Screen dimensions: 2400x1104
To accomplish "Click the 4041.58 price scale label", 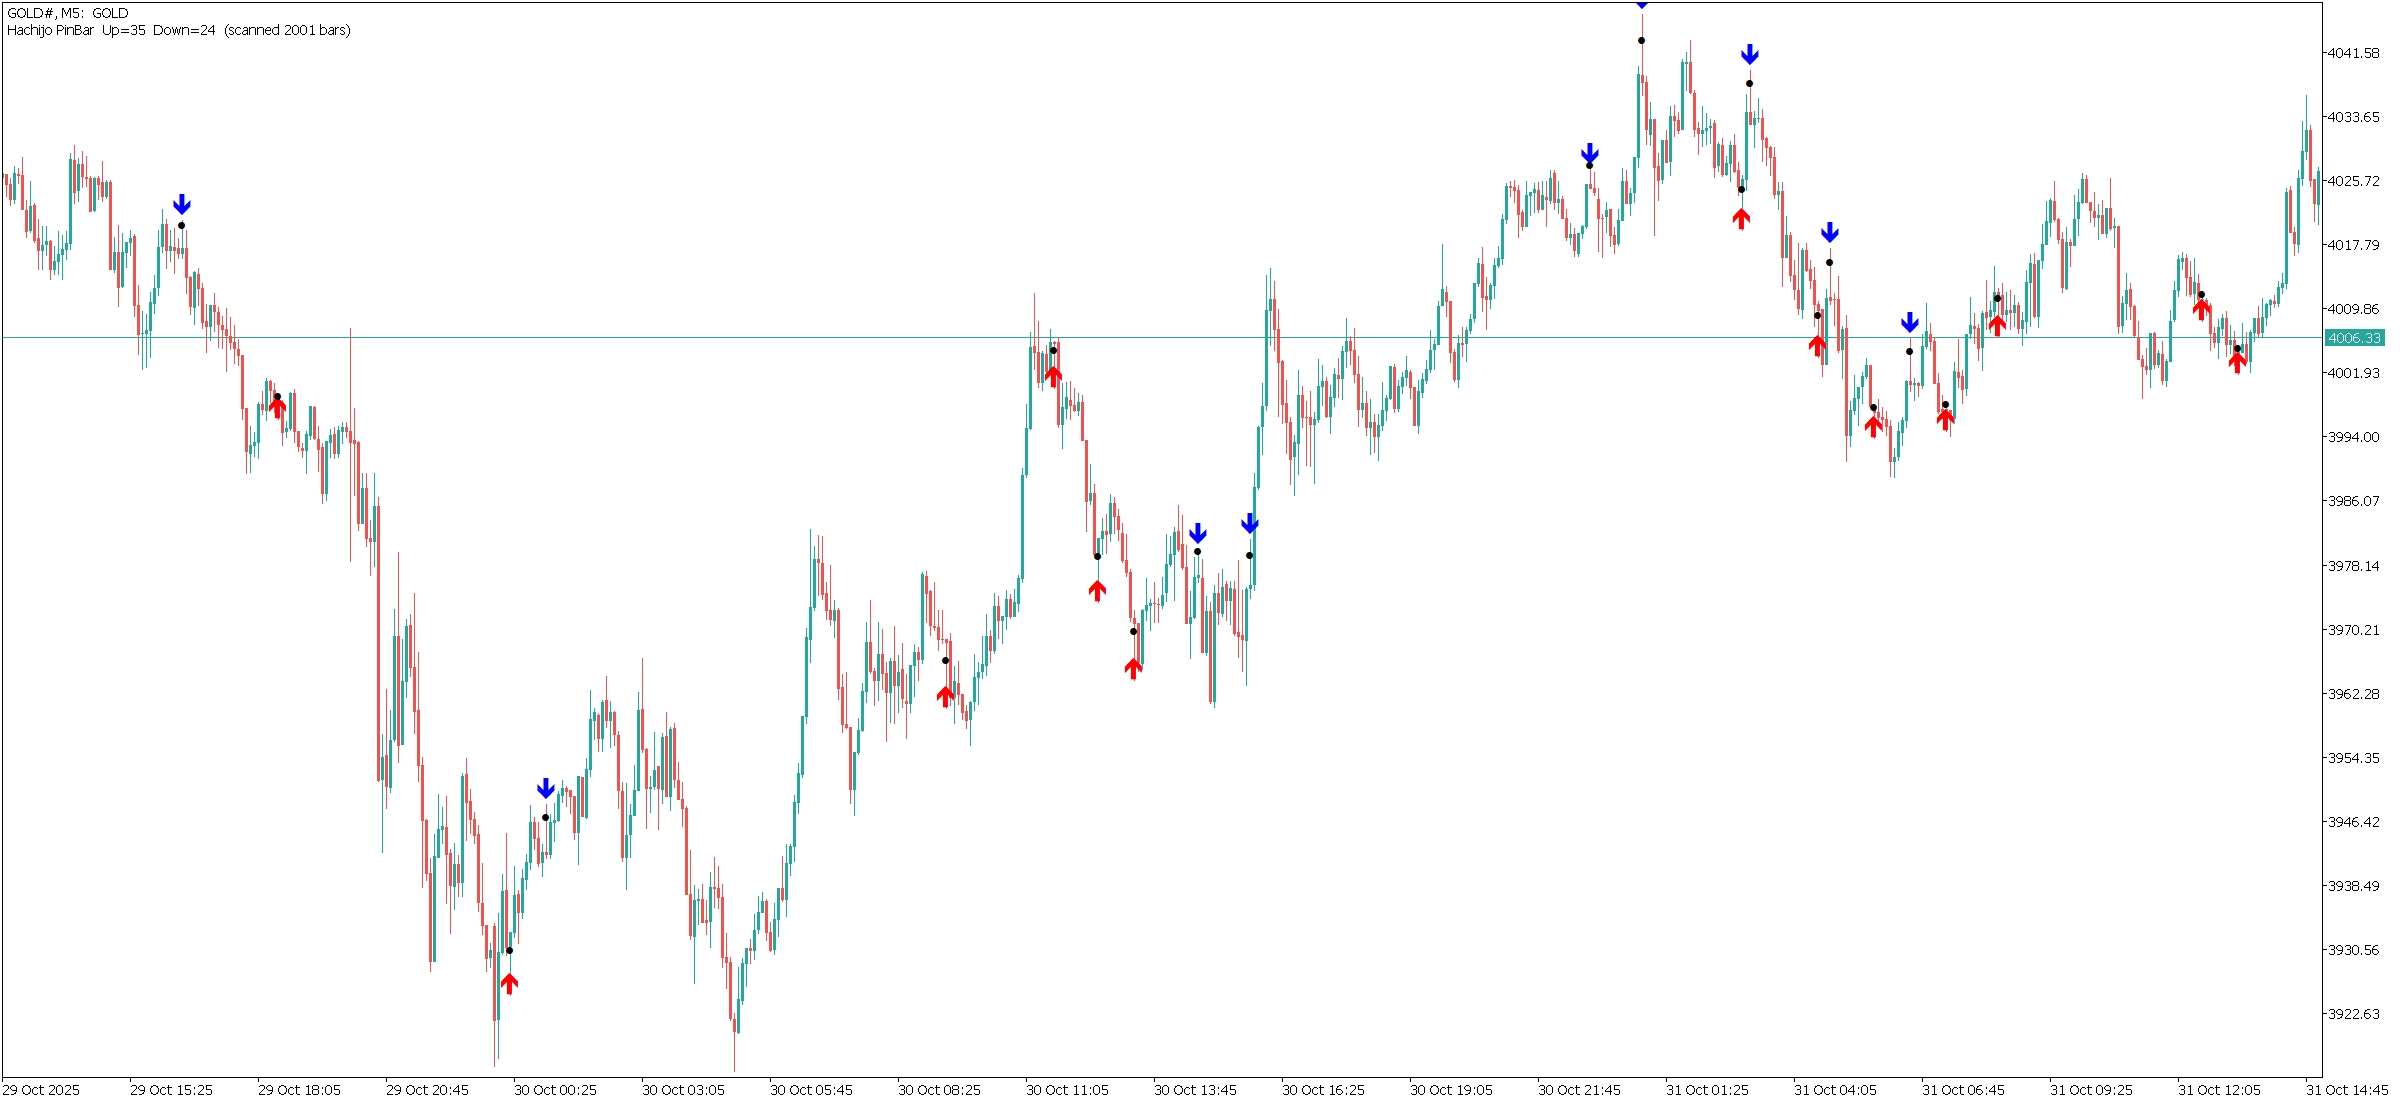I will [2353, 53].
